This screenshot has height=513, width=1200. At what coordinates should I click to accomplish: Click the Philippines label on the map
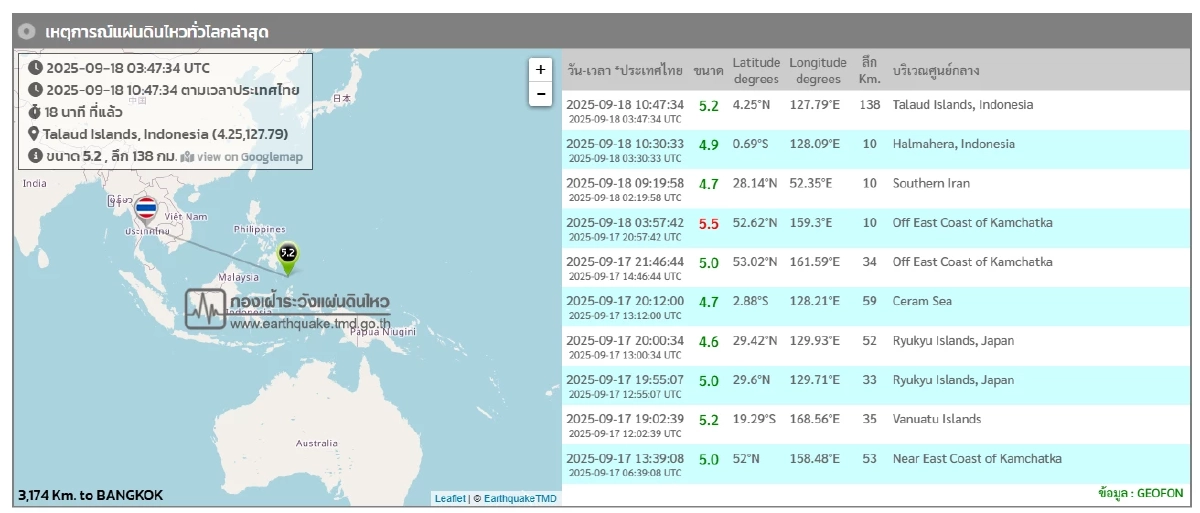tap(259, 229)
